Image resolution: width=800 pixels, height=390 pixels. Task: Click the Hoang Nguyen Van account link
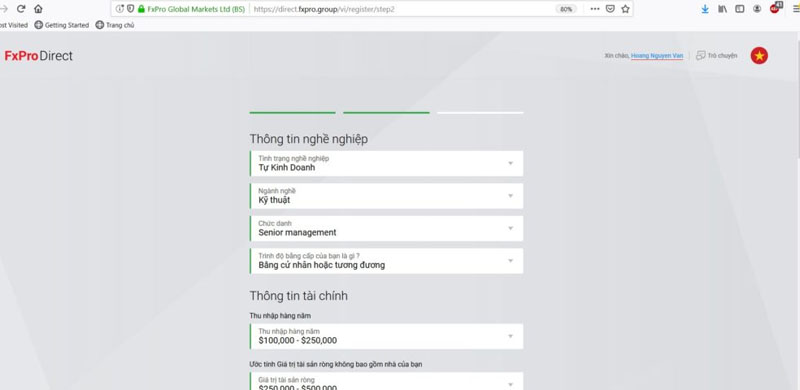tap(657, 56)
